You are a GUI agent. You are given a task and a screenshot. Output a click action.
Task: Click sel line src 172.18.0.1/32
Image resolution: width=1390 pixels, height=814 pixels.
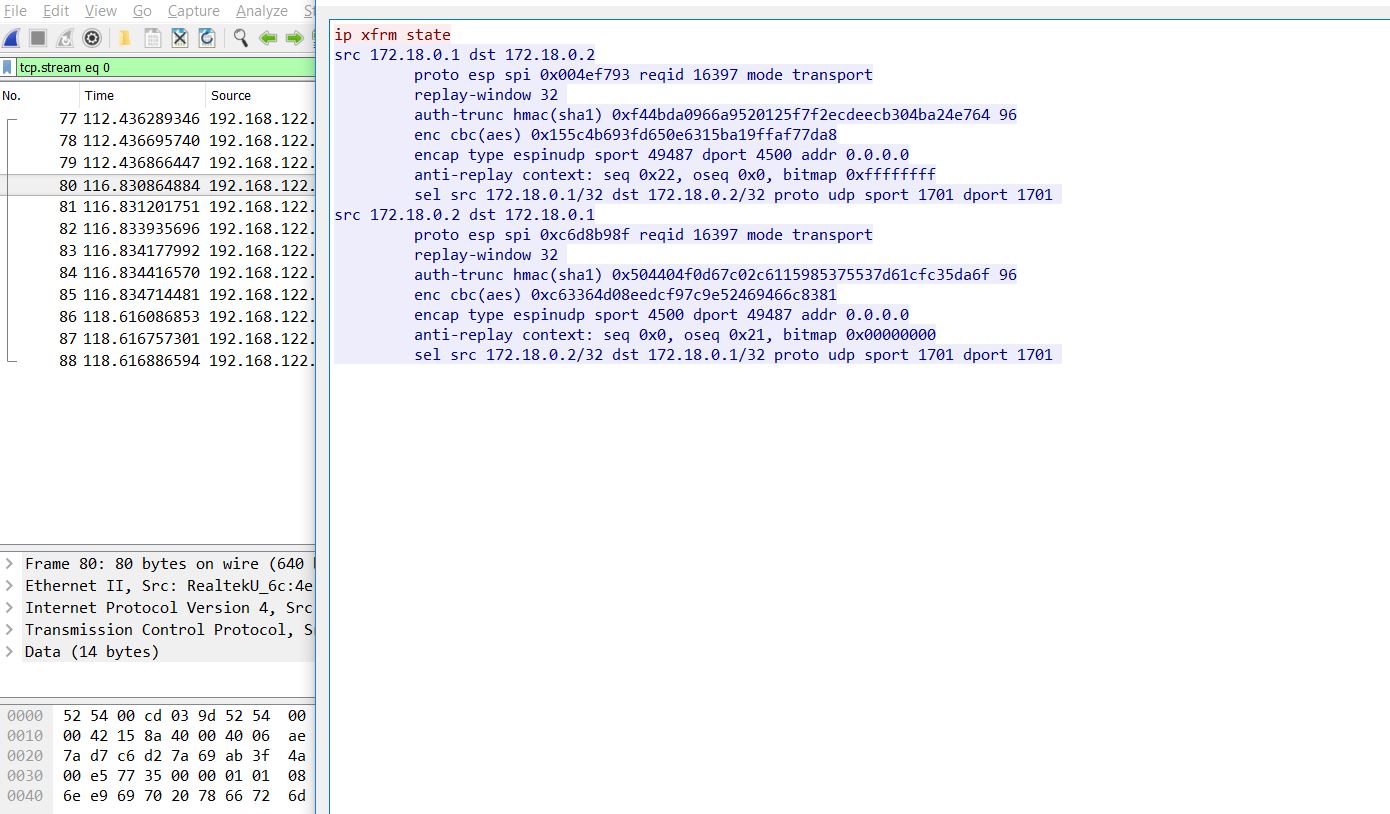point(733,195)
